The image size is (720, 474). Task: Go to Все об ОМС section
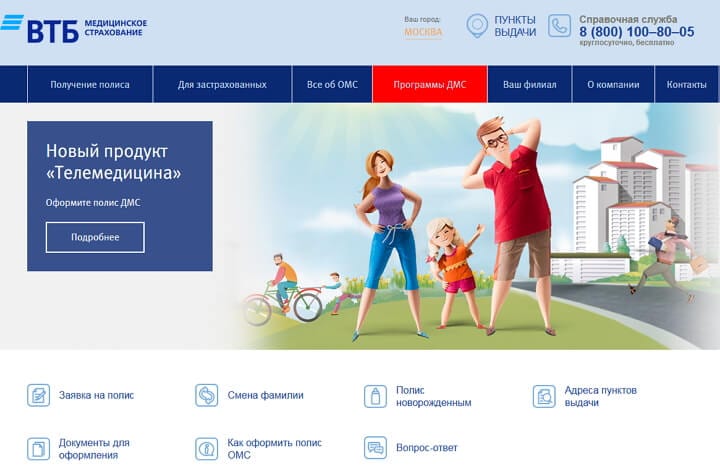[332, 85]
